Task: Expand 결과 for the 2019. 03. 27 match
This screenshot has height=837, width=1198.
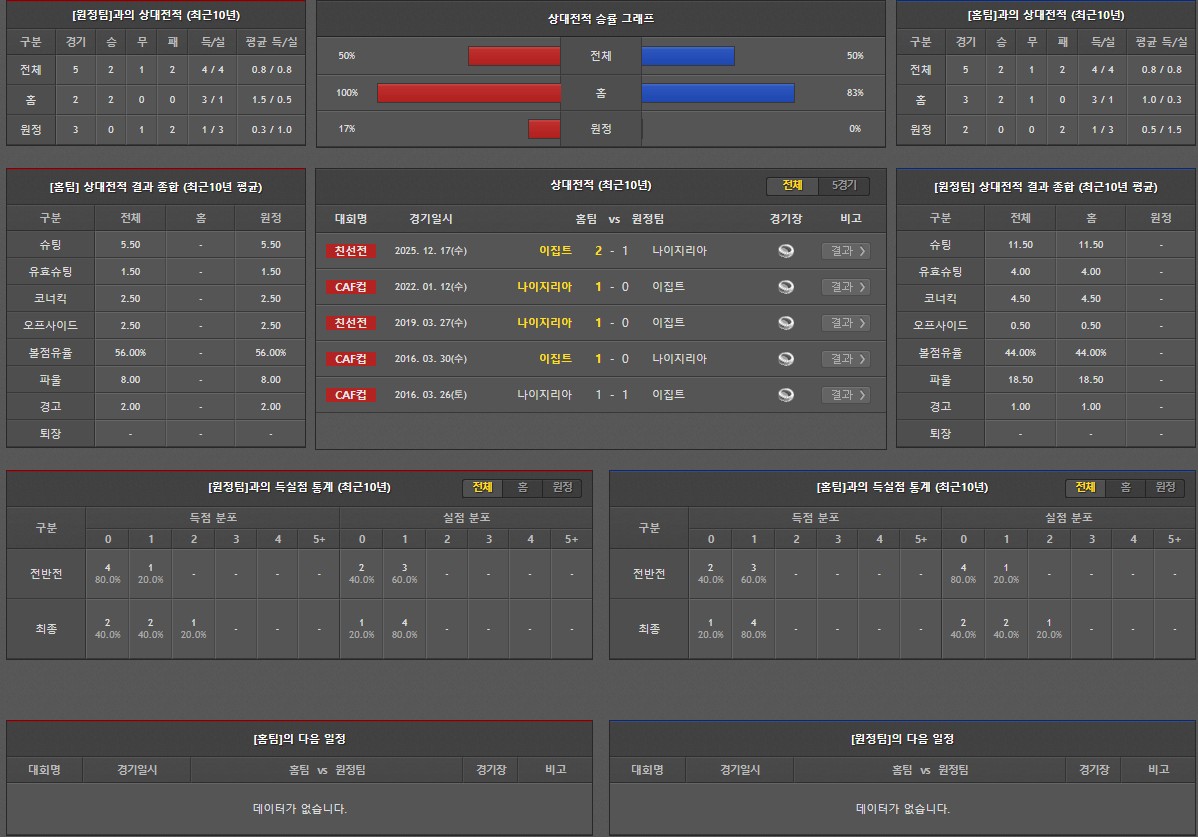Action: tap(845, 323)
